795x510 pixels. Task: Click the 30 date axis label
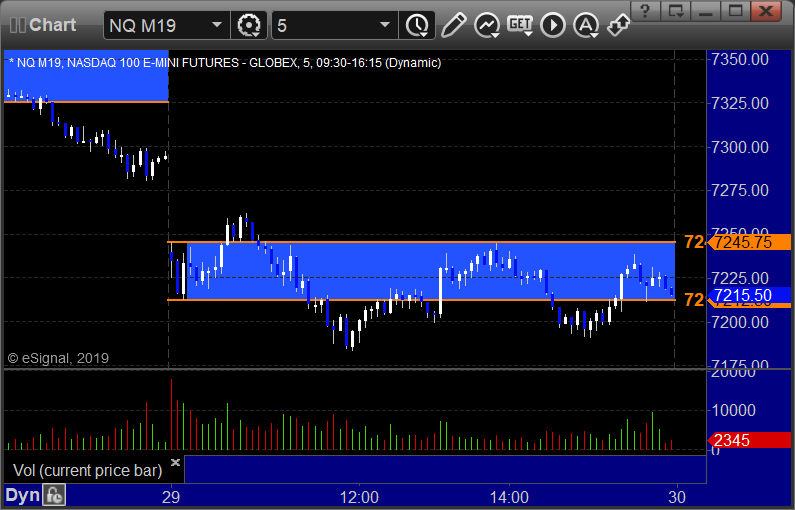(x=677, y=497)
